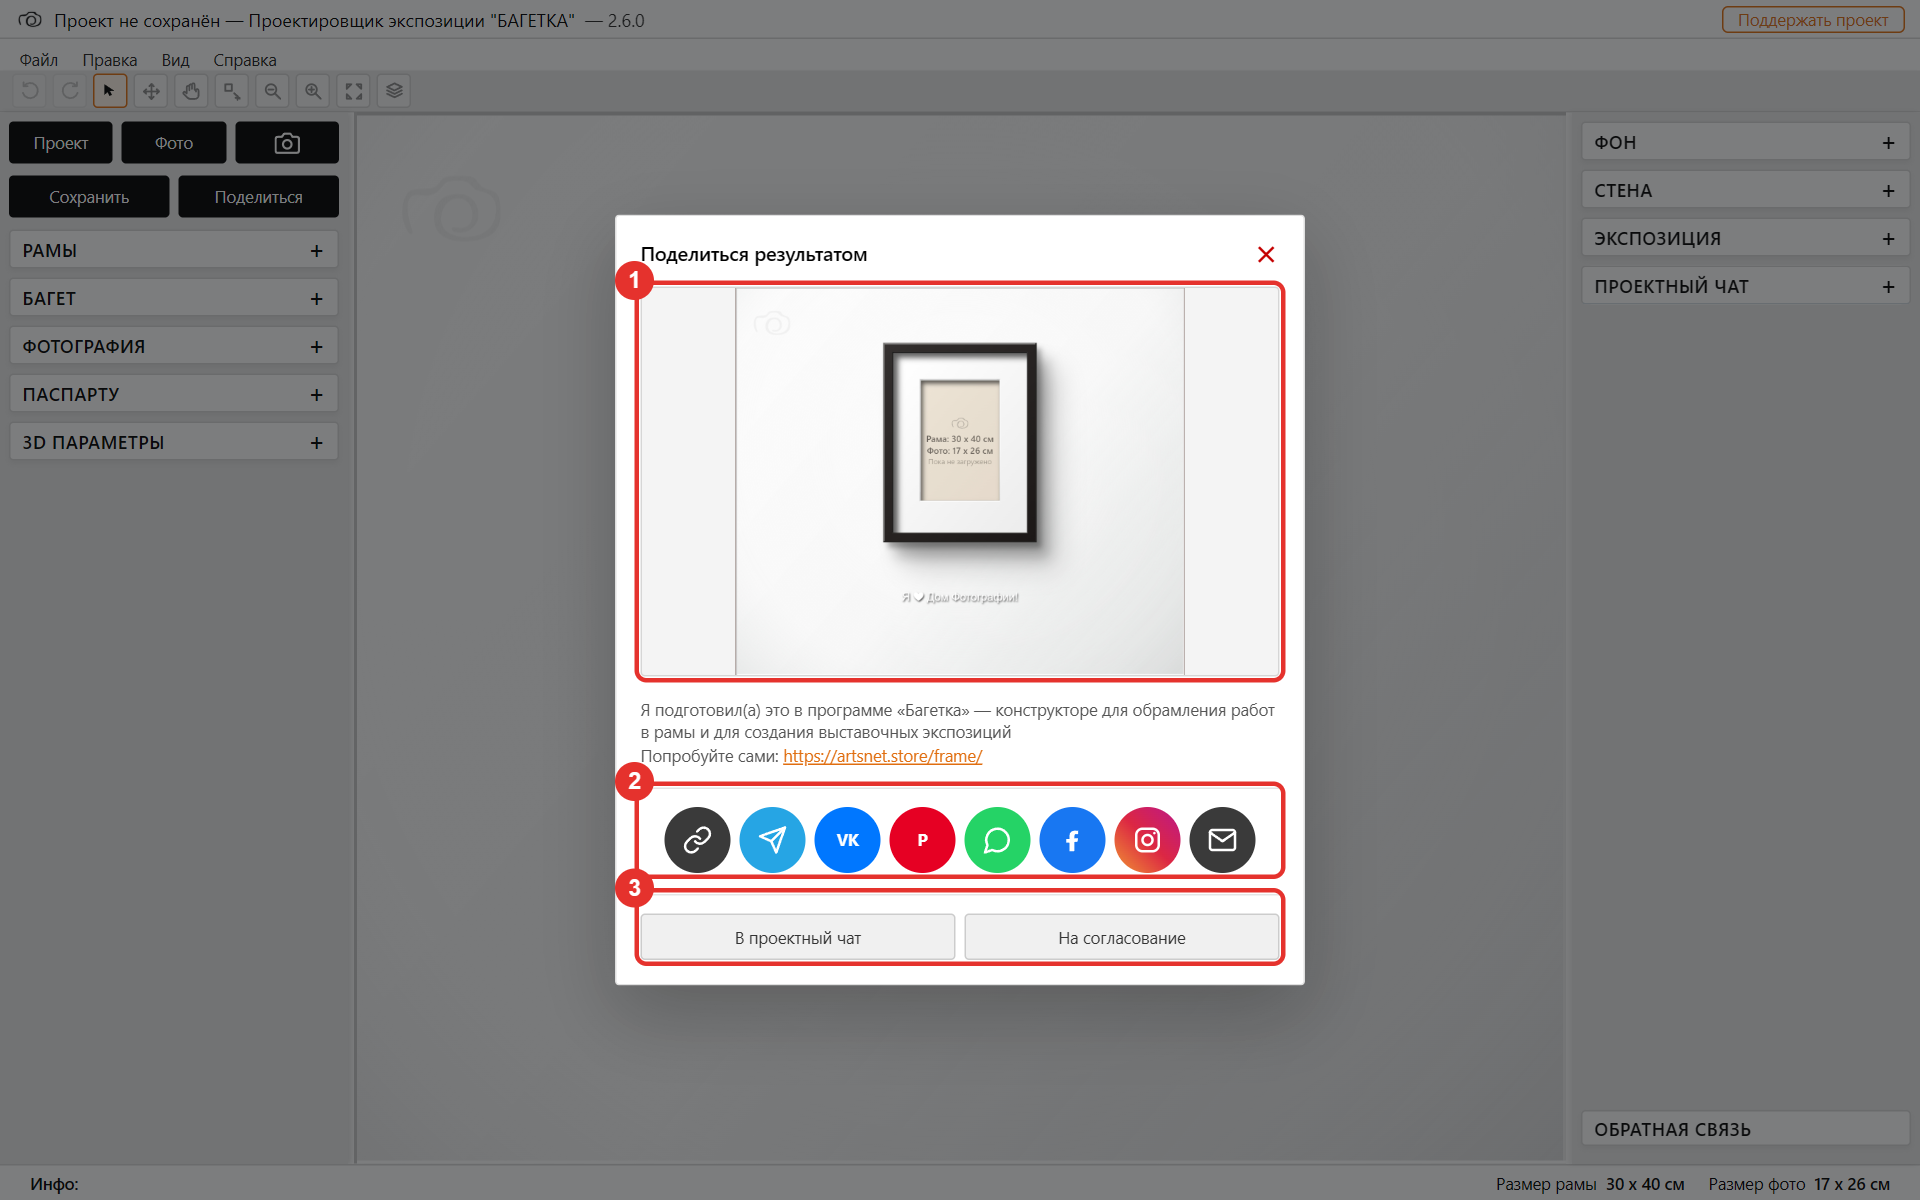Viewport: 1920px width, 1200px height.
Task: Open the layers stack icon
Action: point(394,91)
